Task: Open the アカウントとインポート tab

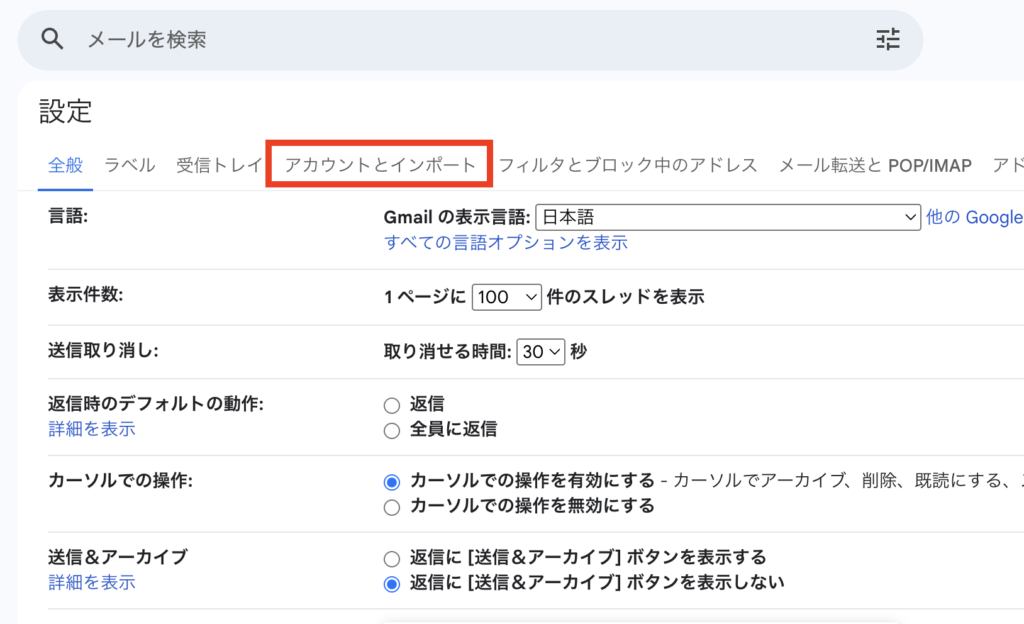Action: pos(380,165)
